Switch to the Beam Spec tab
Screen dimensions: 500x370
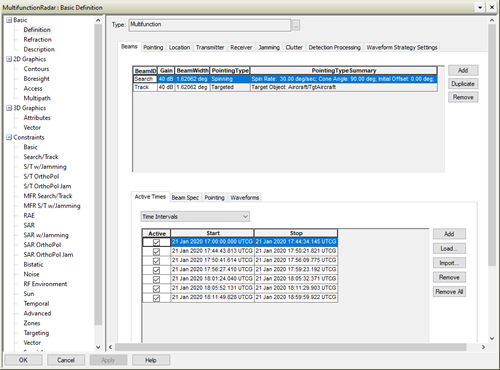click(x=185, y=198)
